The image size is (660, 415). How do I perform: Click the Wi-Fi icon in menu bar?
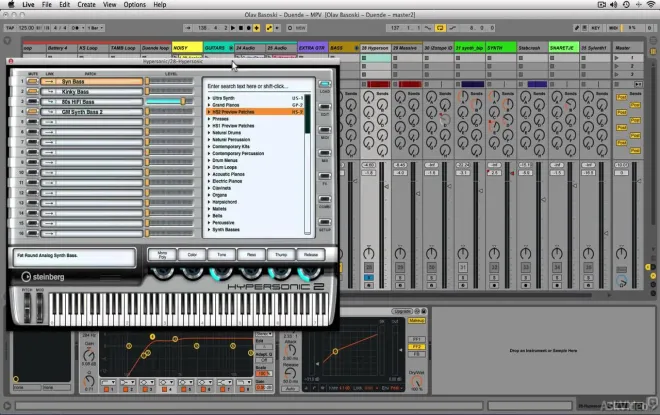click(x=651, y=5)
